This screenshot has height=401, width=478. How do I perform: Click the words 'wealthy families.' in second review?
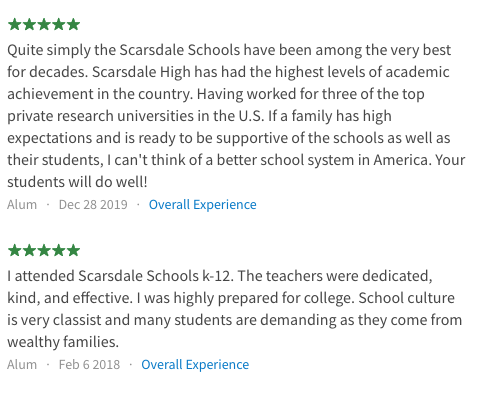[63, 342]
